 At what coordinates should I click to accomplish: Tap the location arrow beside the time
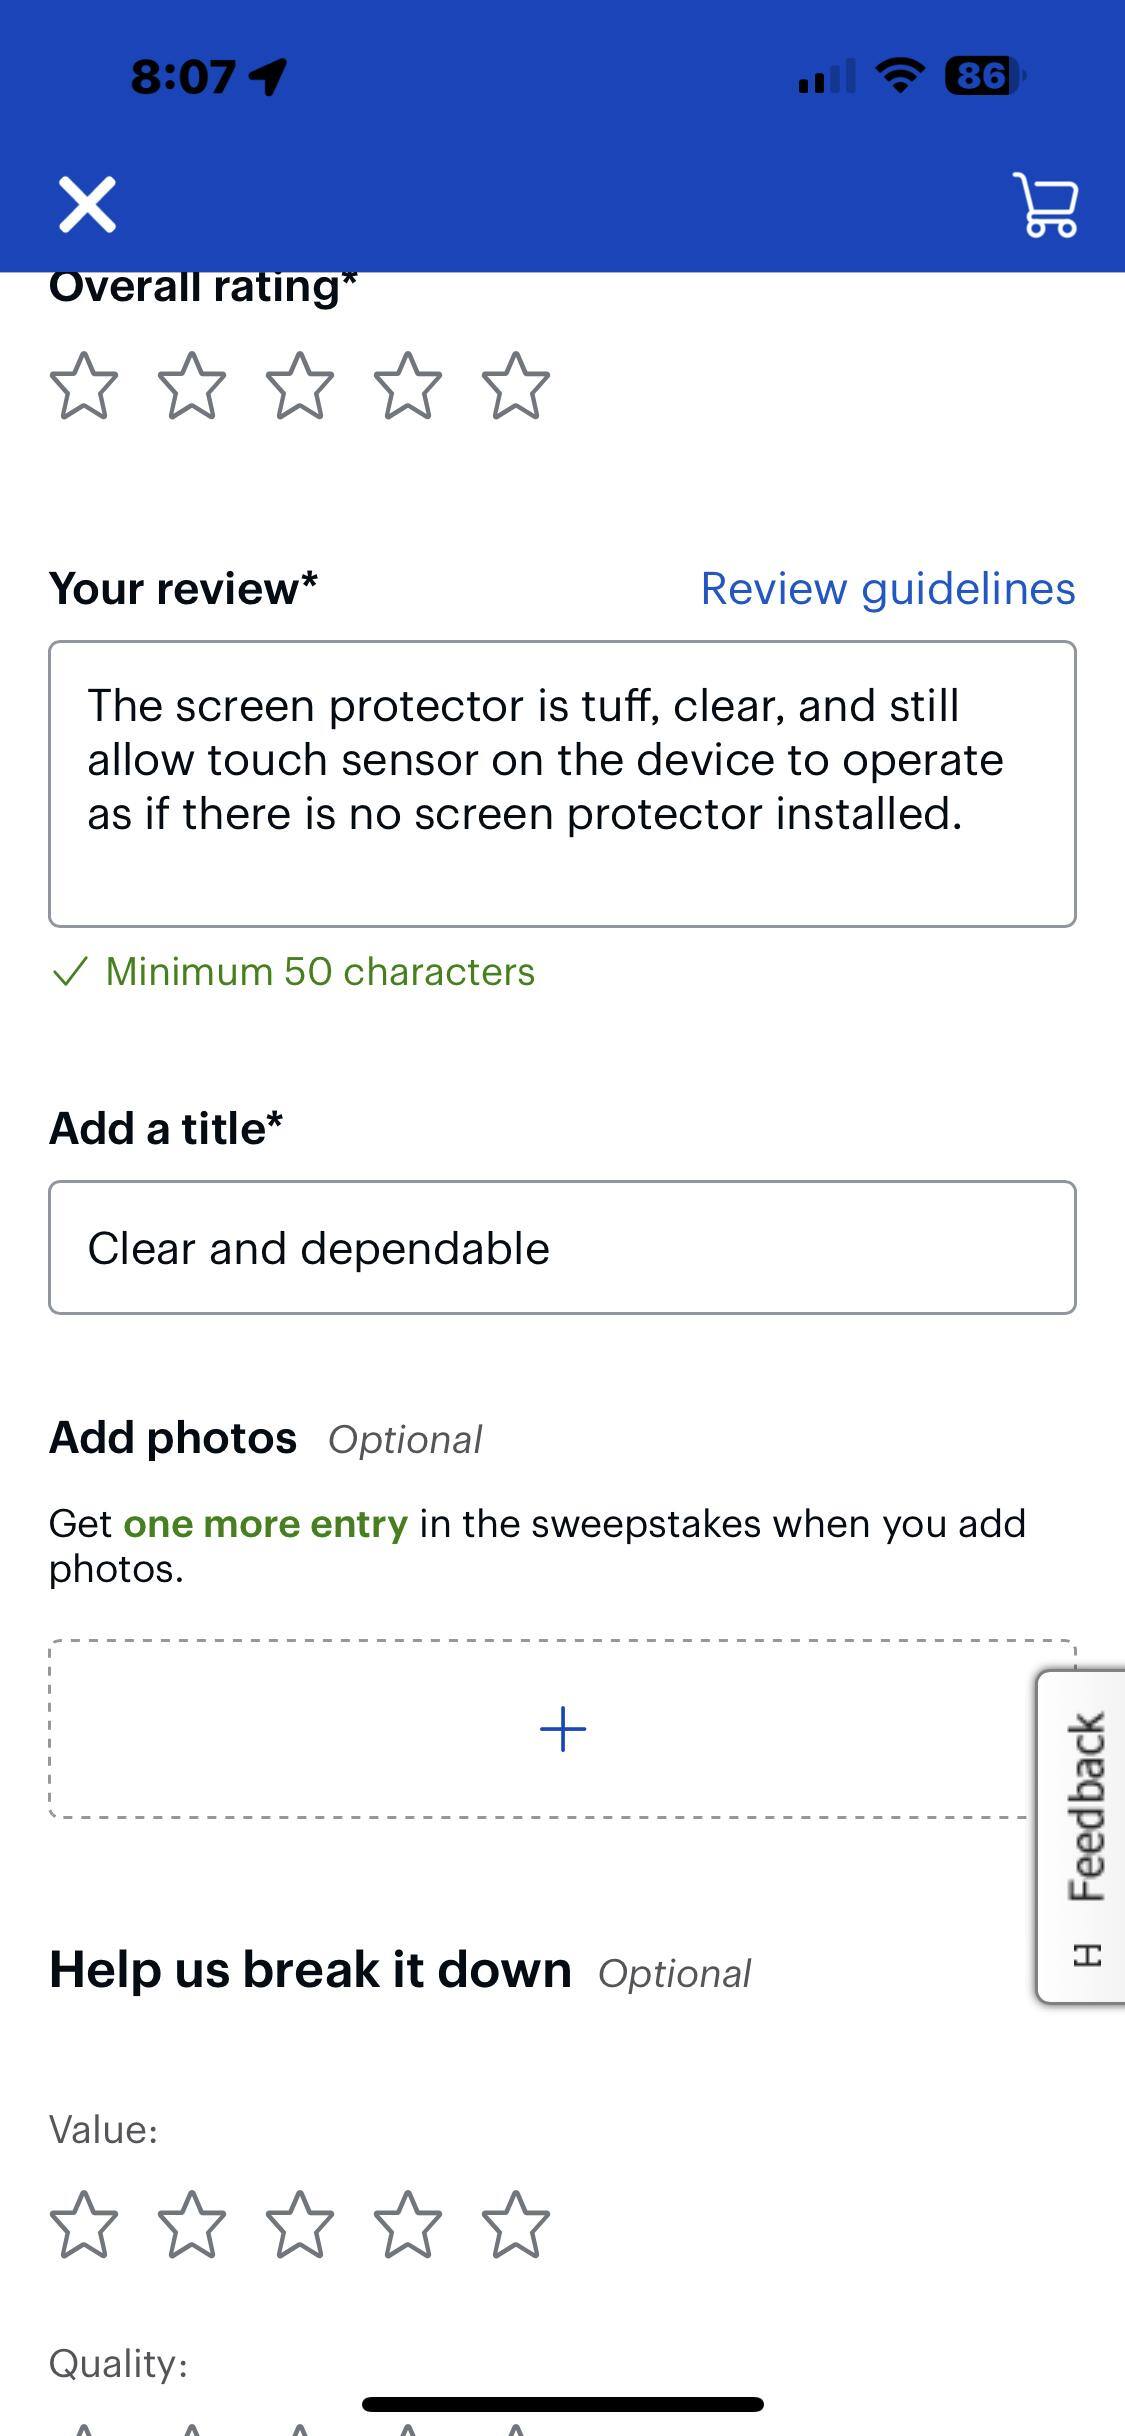(268, 76)
